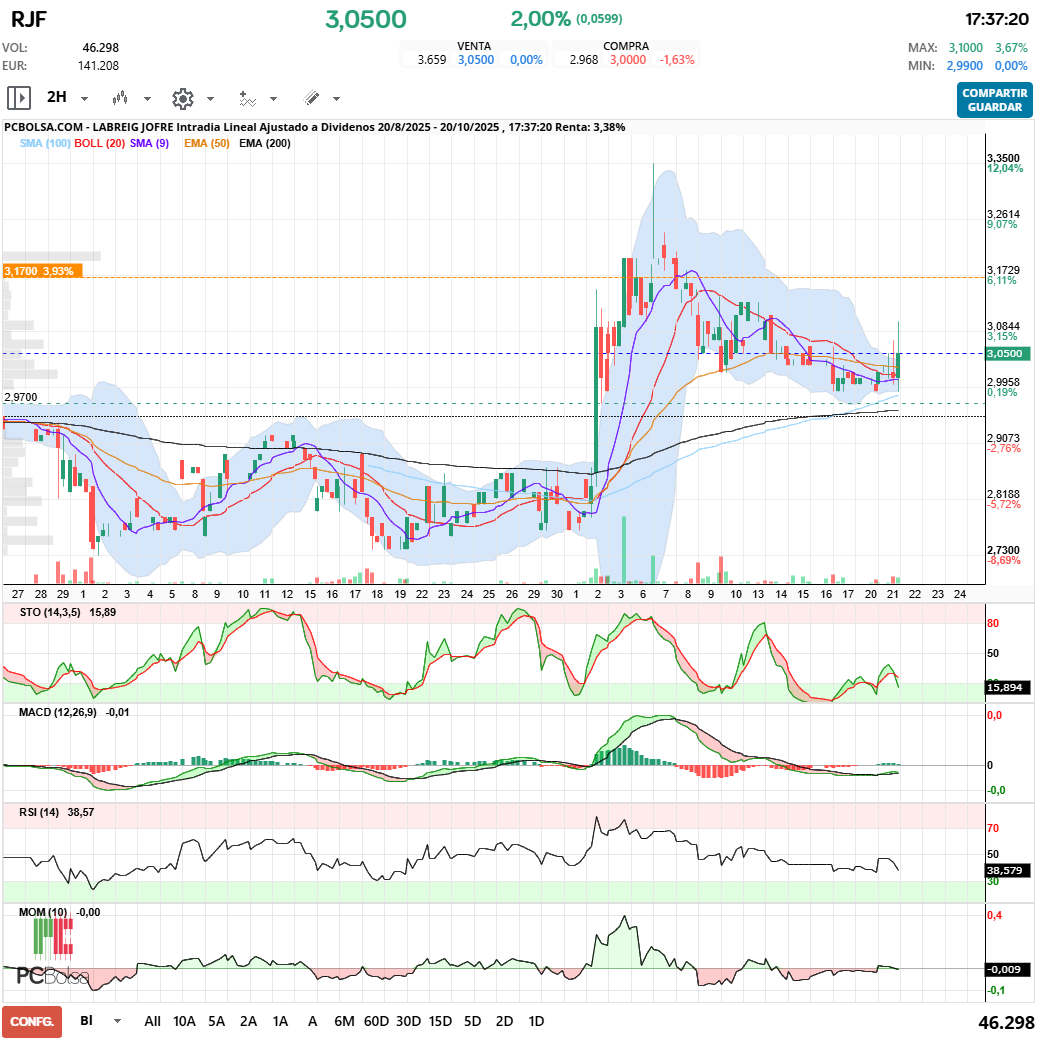Image resolution: width=1048 pixels, height=1043 pixels.
Task: Expand the BI dropdown arrow
Action: pos(117,1021)
